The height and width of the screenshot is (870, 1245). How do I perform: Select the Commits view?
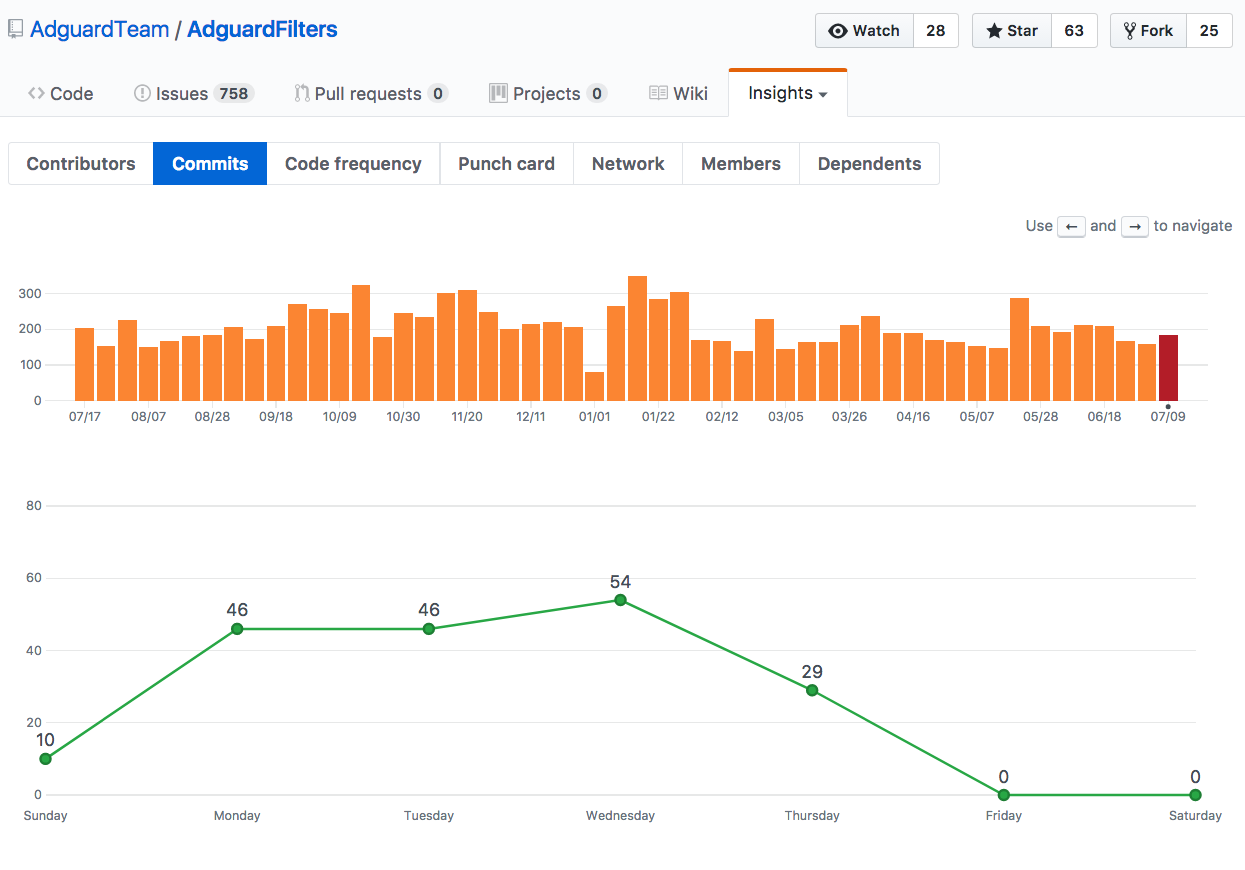[x=210, y=164]
